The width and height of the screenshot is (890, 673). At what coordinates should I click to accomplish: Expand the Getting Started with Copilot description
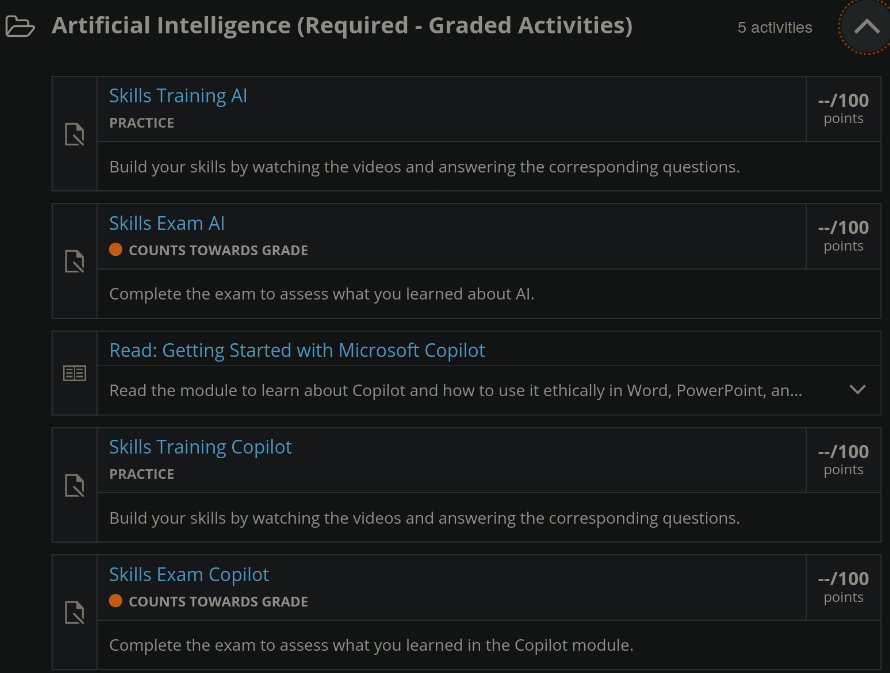[x=857, y=390]
